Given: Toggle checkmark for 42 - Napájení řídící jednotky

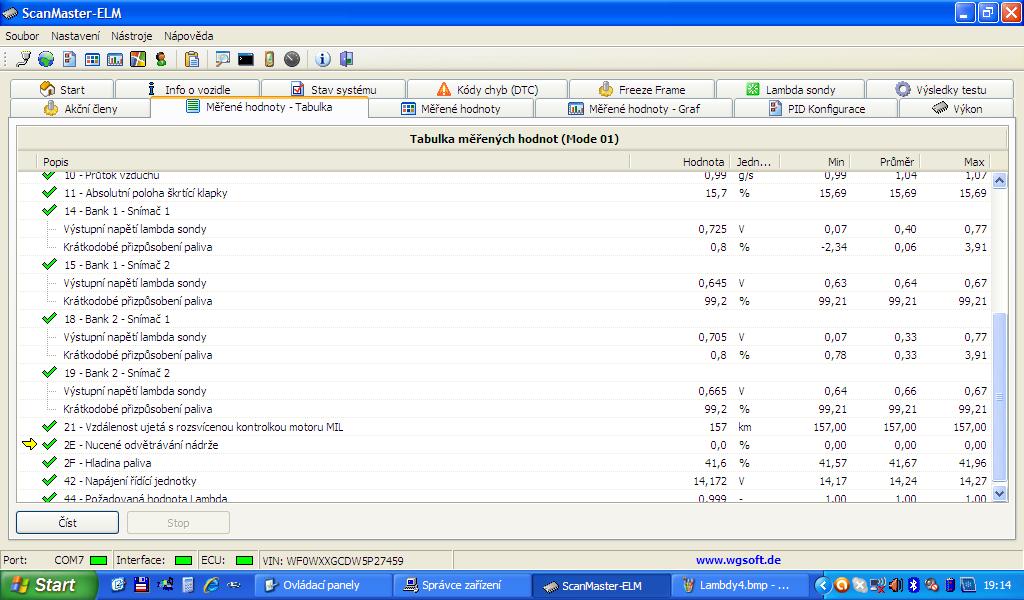Looking at the screenshot, I should click(49, 481).
